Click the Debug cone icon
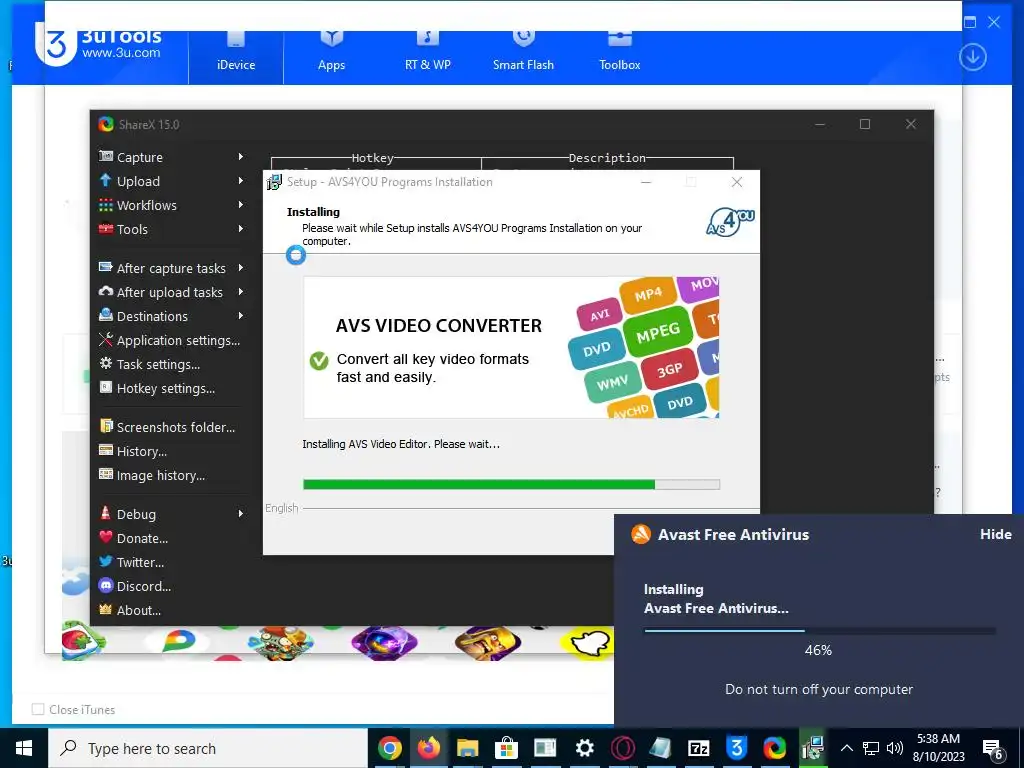This screenshot has width=1024, height=768. (x=105, y=513)
